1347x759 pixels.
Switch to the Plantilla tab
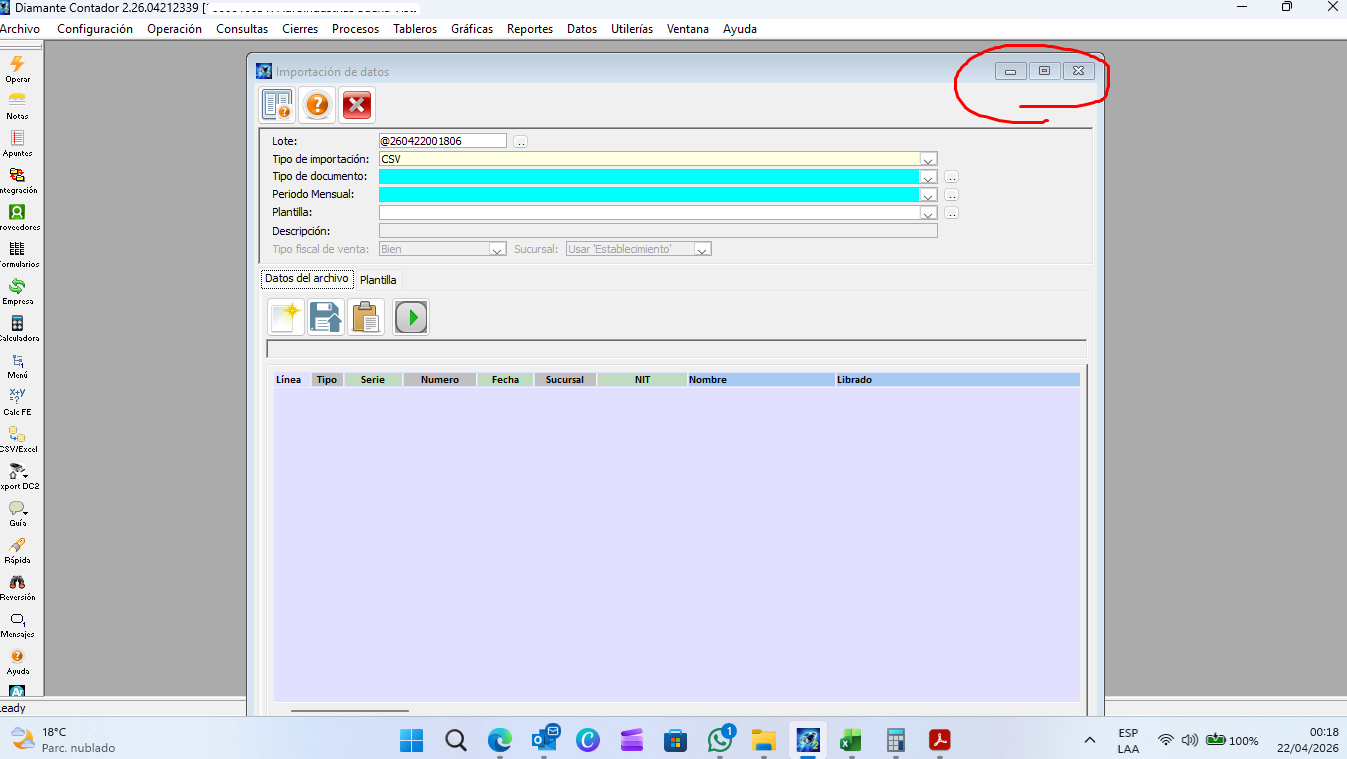pos(378,280)
